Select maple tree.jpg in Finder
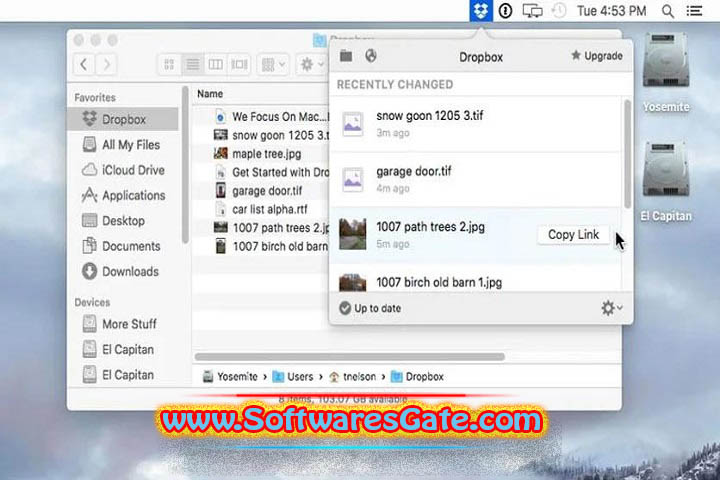The image size is (720, 480). tap(261, 154)
